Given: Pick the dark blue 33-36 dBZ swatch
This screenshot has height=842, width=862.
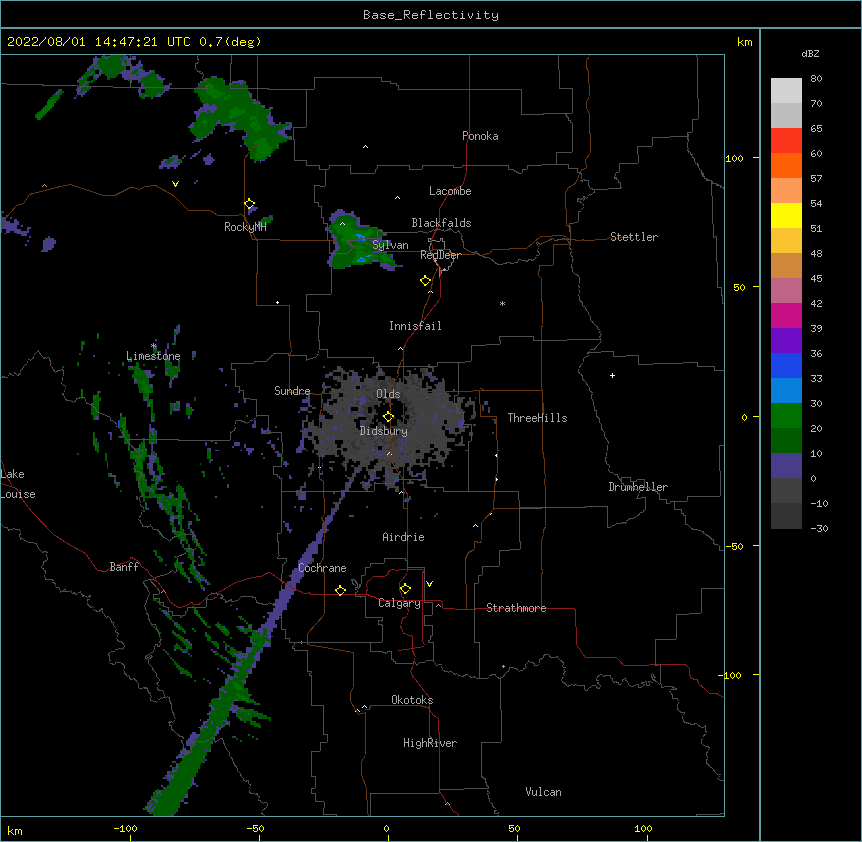Looking at the screenshot, I should [x=786, y=365].
